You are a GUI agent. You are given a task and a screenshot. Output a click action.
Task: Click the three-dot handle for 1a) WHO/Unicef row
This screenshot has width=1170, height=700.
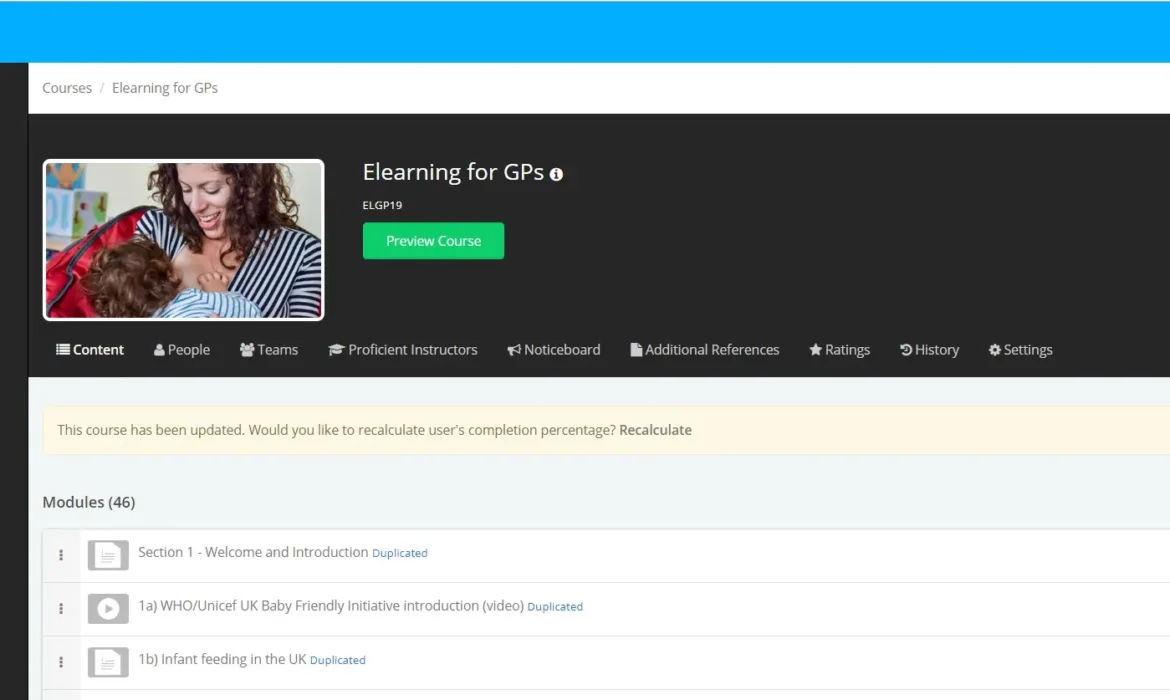61,609
